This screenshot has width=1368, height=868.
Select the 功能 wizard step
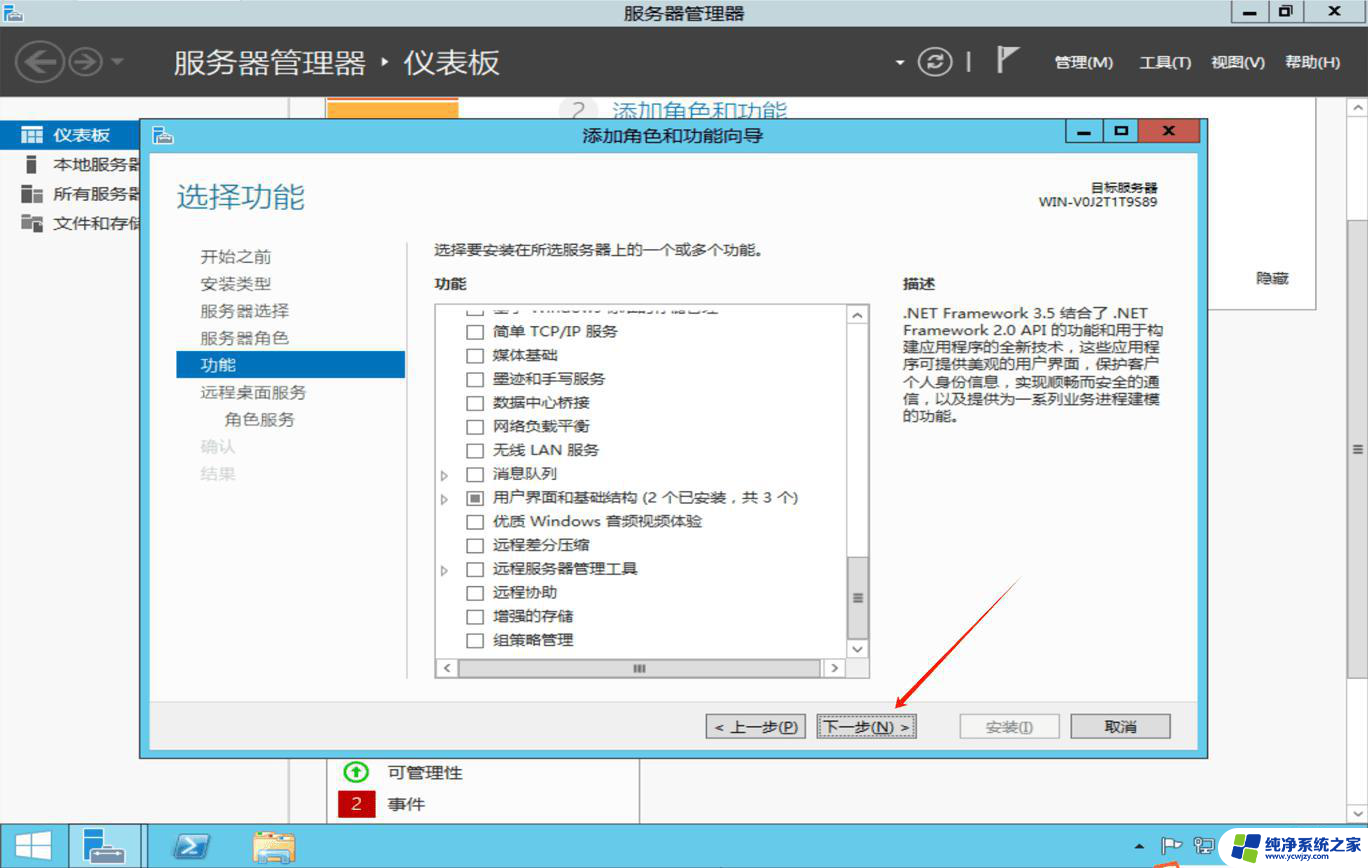pyautogui.click(x=290, y=365)
